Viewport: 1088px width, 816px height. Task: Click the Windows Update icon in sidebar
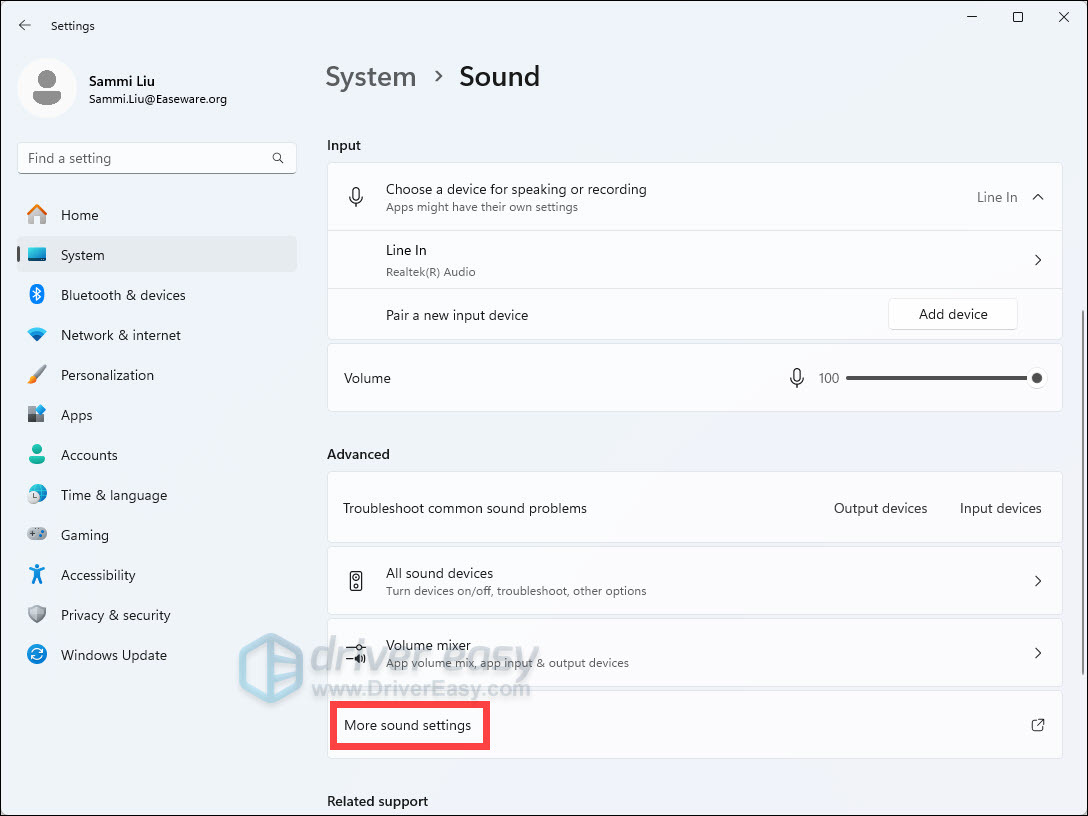(x=37, y=655)
